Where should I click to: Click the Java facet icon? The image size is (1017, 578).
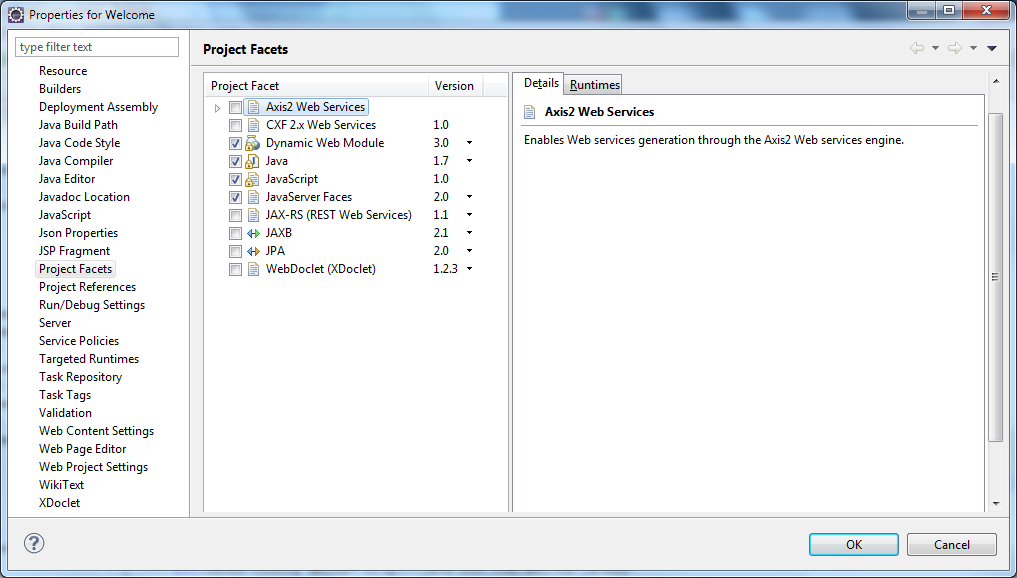click(x=252, y=162)
